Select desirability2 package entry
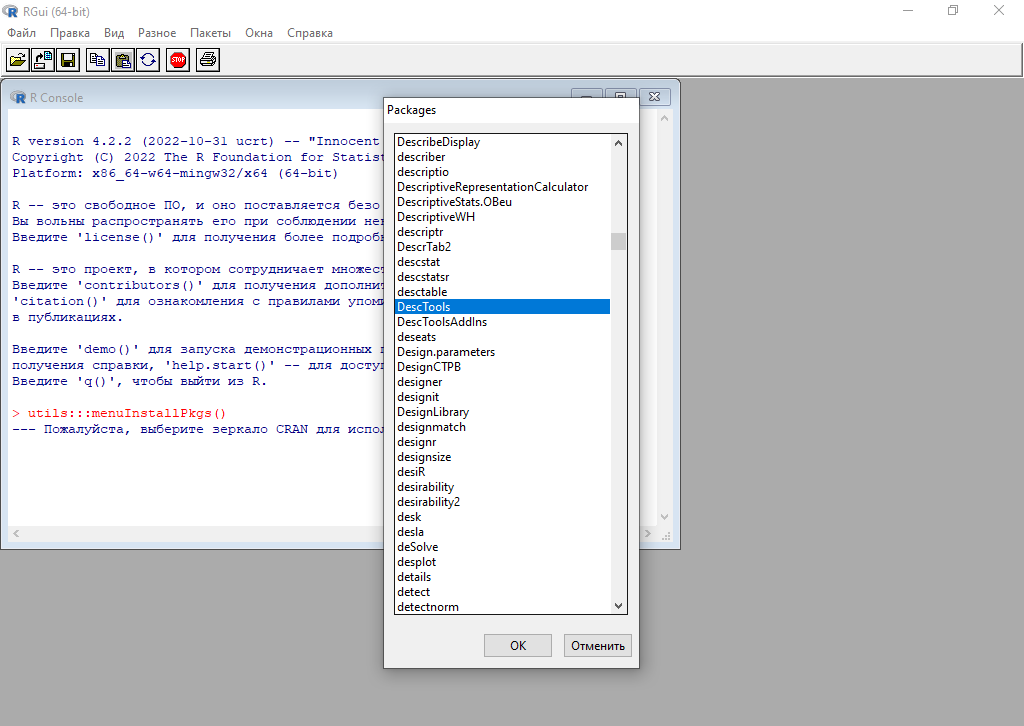The image size is (1024, 726). [428, 502]
